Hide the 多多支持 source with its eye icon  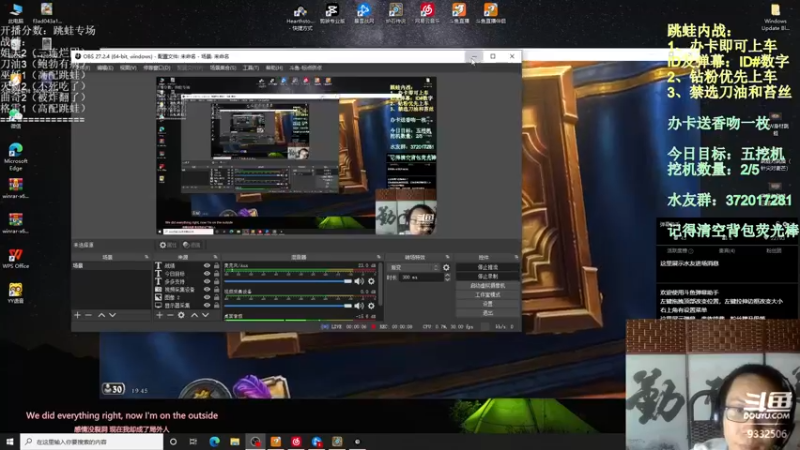pyautogui.click(x=207, y=282)
